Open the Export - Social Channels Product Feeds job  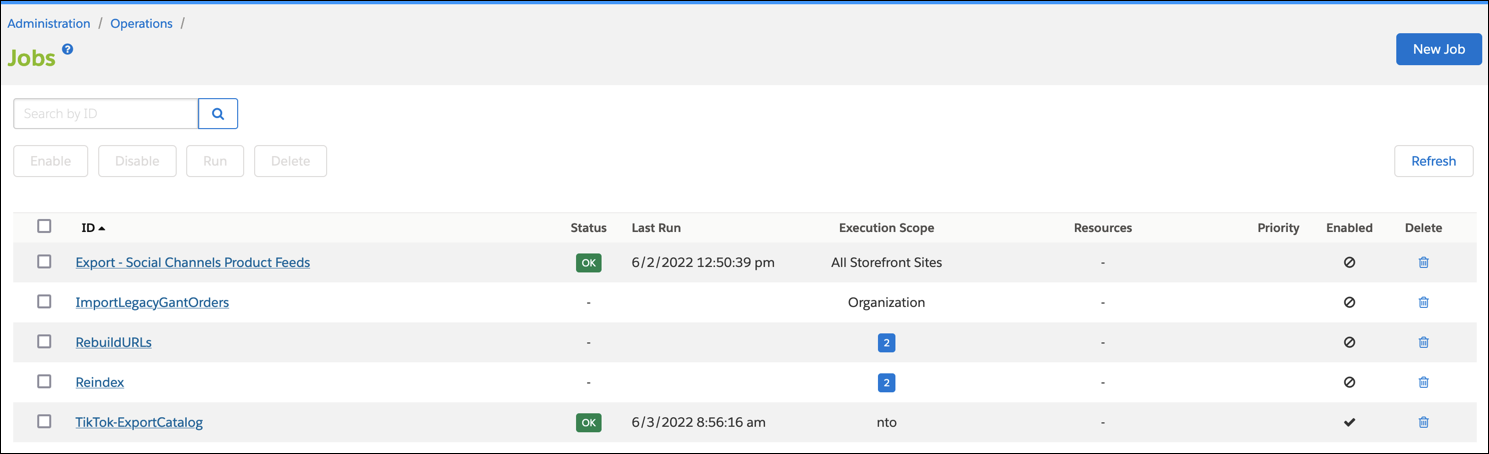click(x=193, y=262)
